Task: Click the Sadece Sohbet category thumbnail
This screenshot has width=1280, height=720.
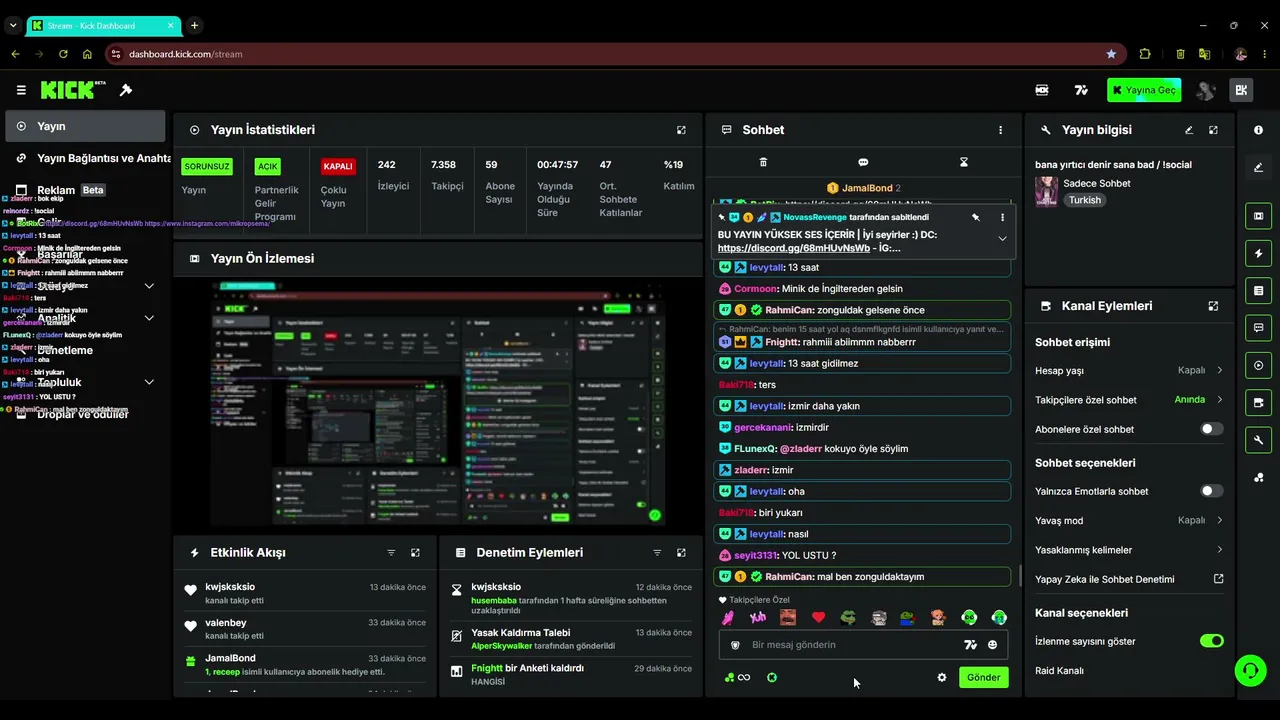Action: pos(1047,191)
